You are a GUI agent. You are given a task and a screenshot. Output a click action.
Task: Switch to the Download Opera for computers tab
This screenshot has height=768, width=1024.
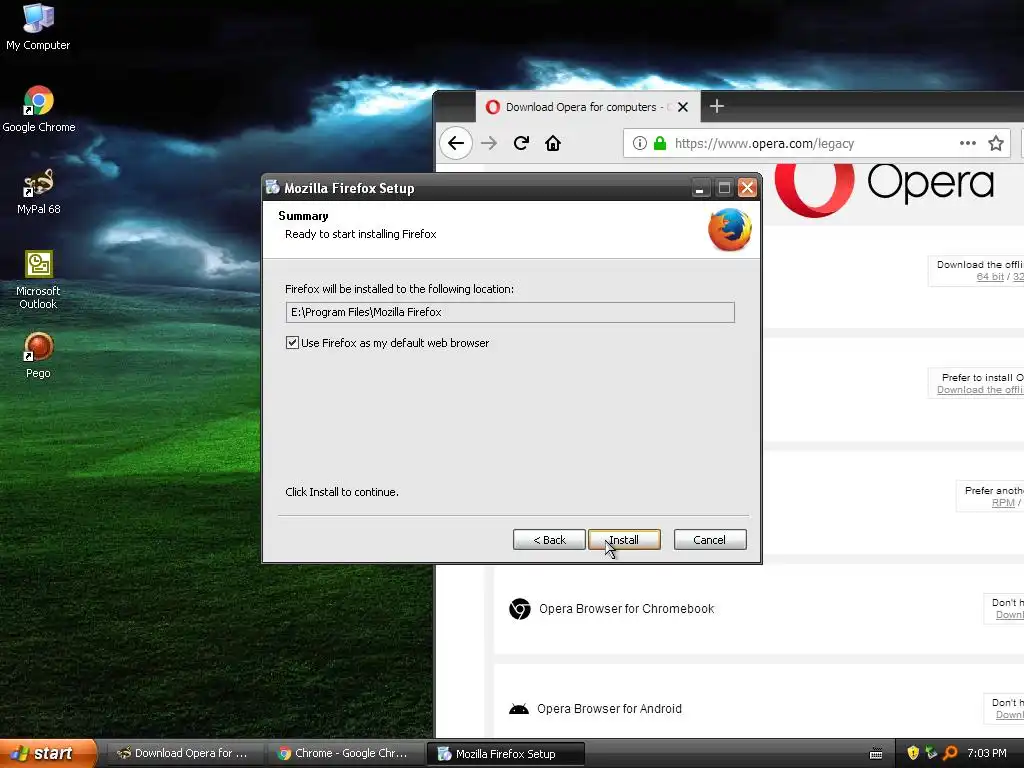click(x=588, y=107)
